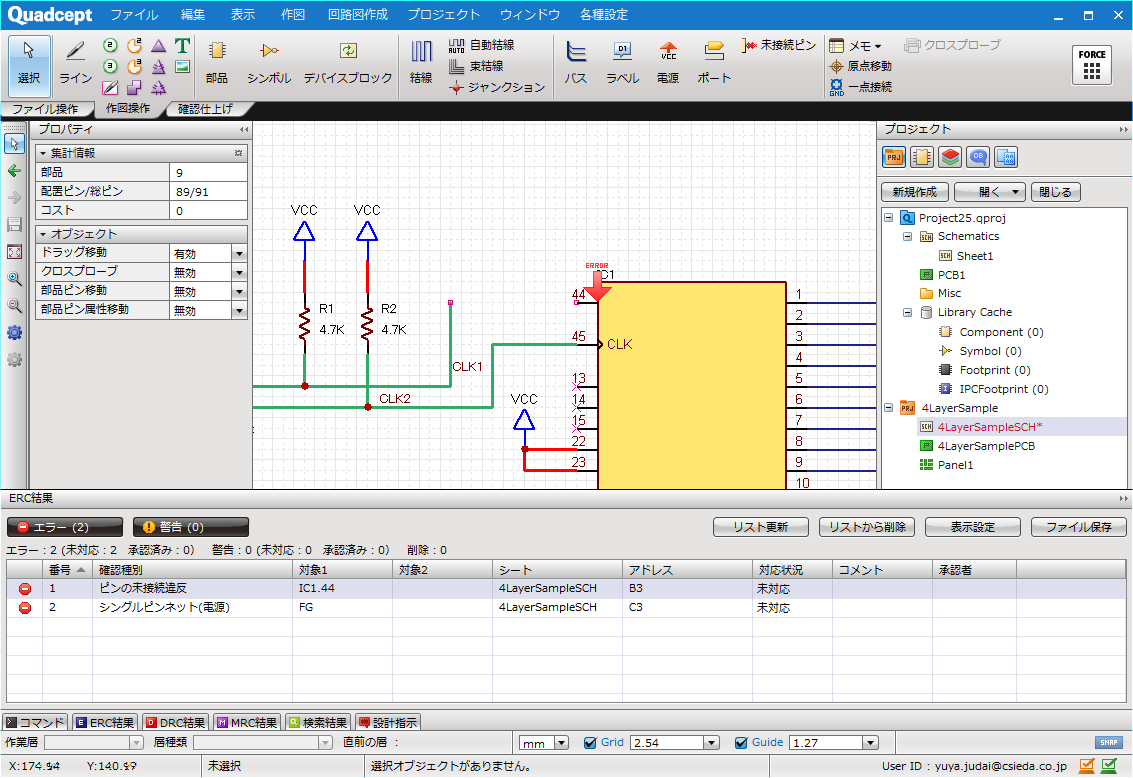Toggle the Guide checkbox
The image size is (1133, 778).
(741, 743)
